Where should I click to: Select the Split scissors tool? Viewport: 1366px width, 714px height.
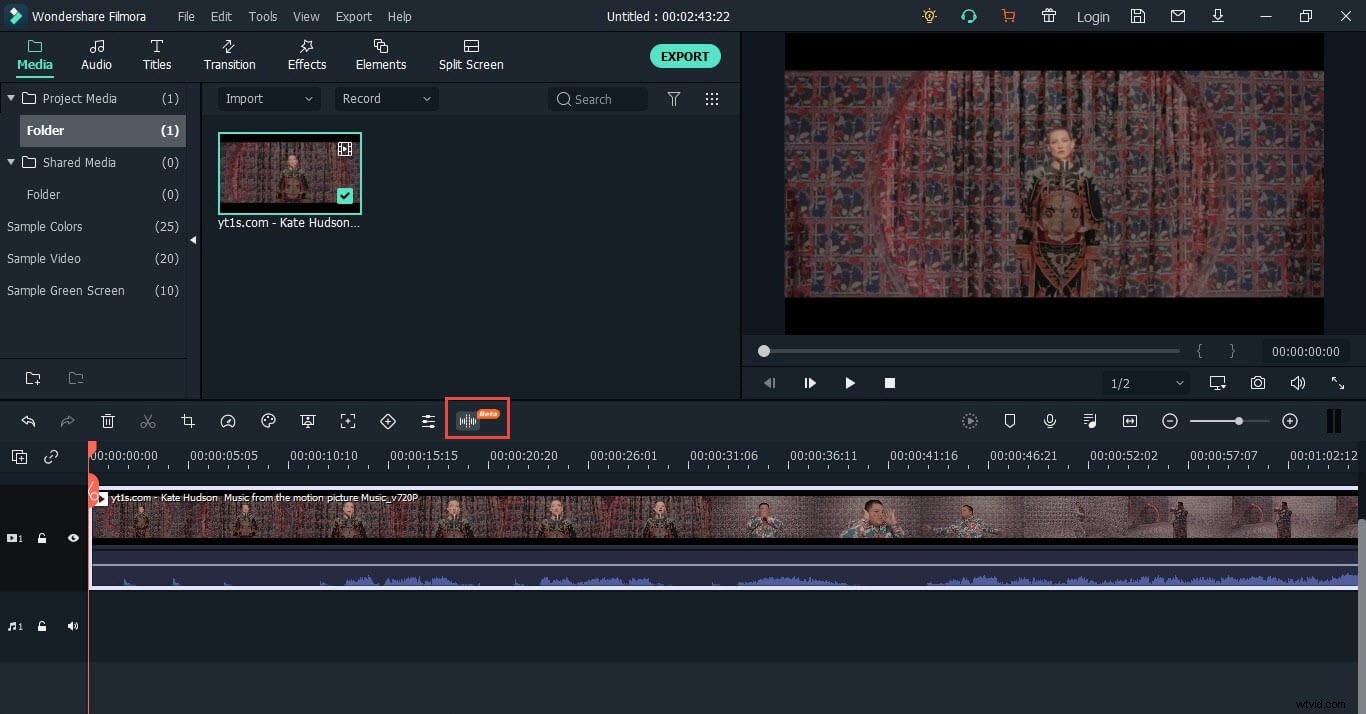pyautogui.click(x=148, y=421)
